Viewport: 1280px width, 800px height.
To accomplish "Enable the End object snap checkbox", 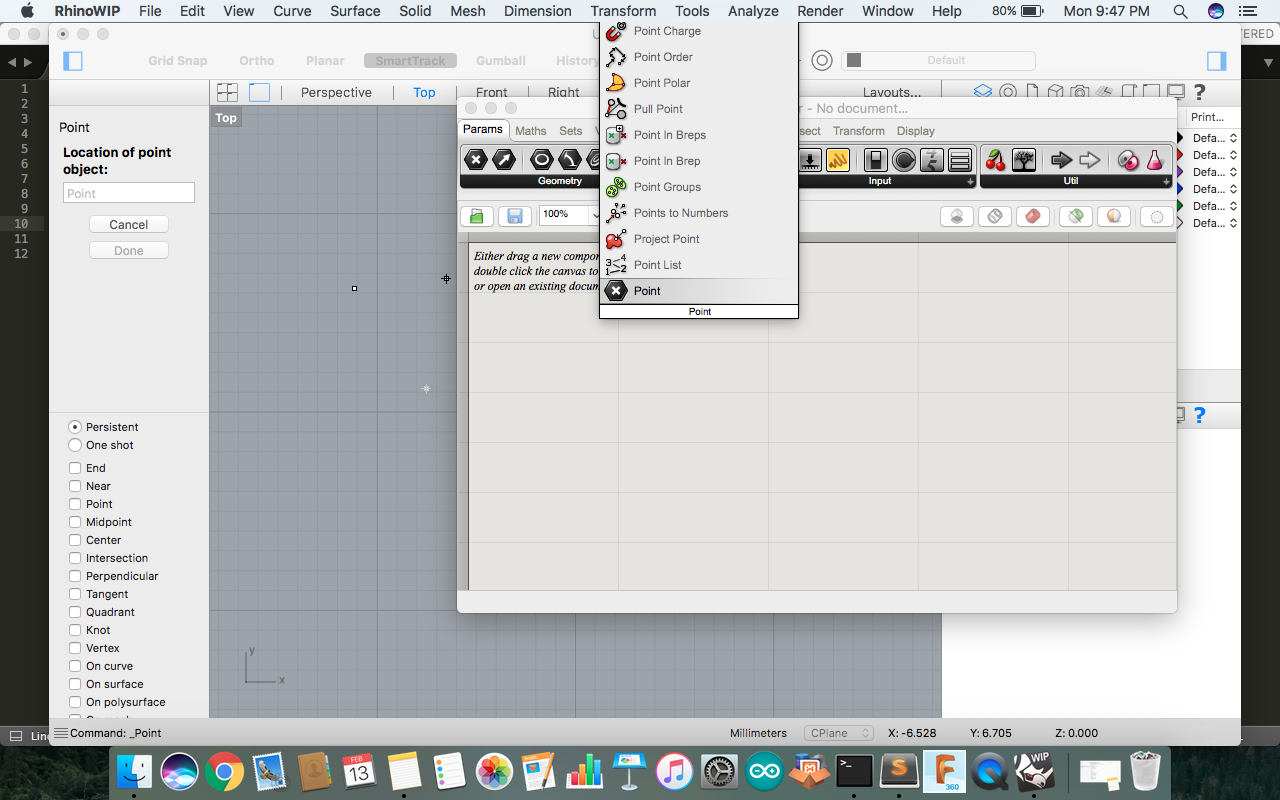I will pos(75,468).
